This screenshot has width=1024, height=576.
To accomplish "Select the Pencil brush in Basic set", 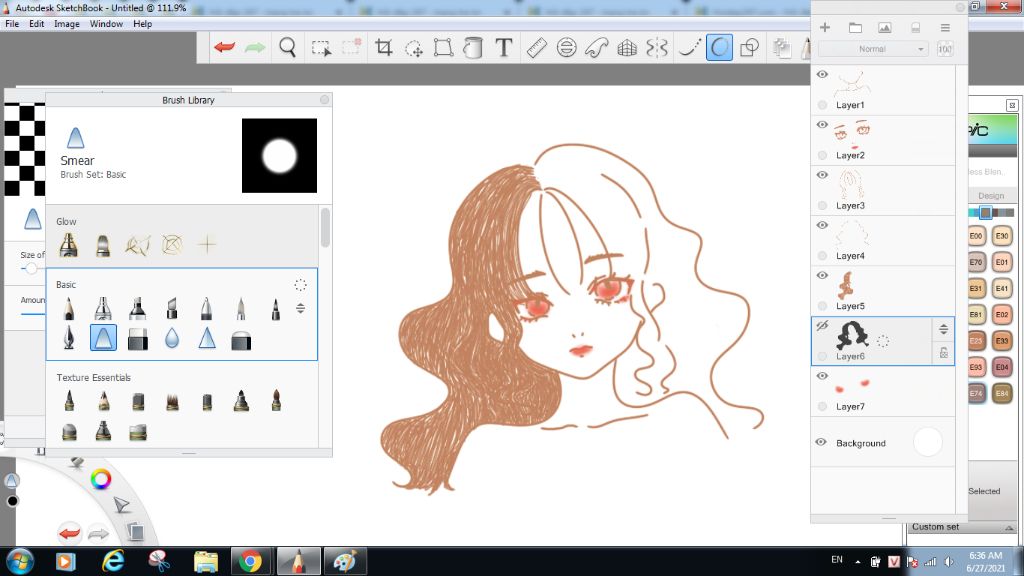I will [69, 308].
